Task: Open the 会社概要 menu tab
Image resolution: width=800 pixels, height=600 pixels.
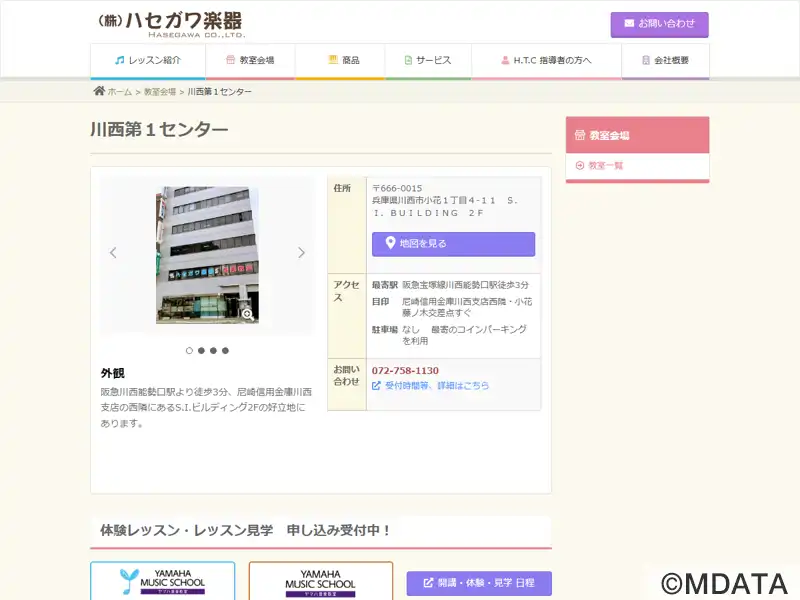Action: 665,60
